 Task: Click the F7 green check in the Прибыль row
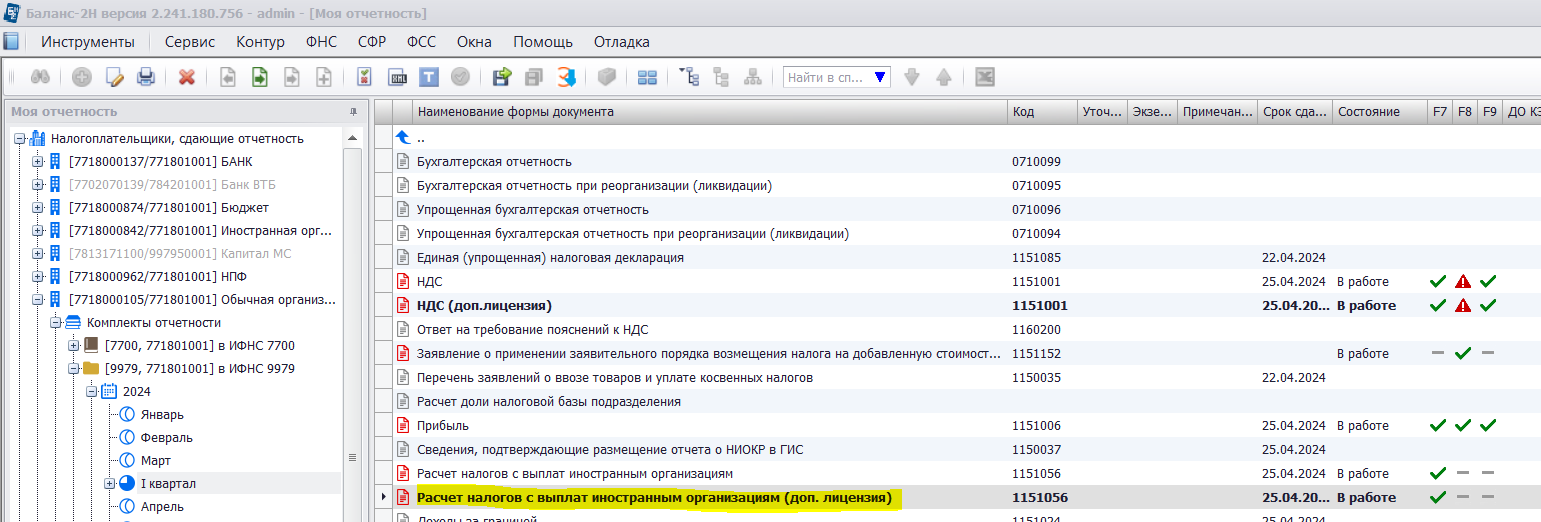[x=1438, y=425]
